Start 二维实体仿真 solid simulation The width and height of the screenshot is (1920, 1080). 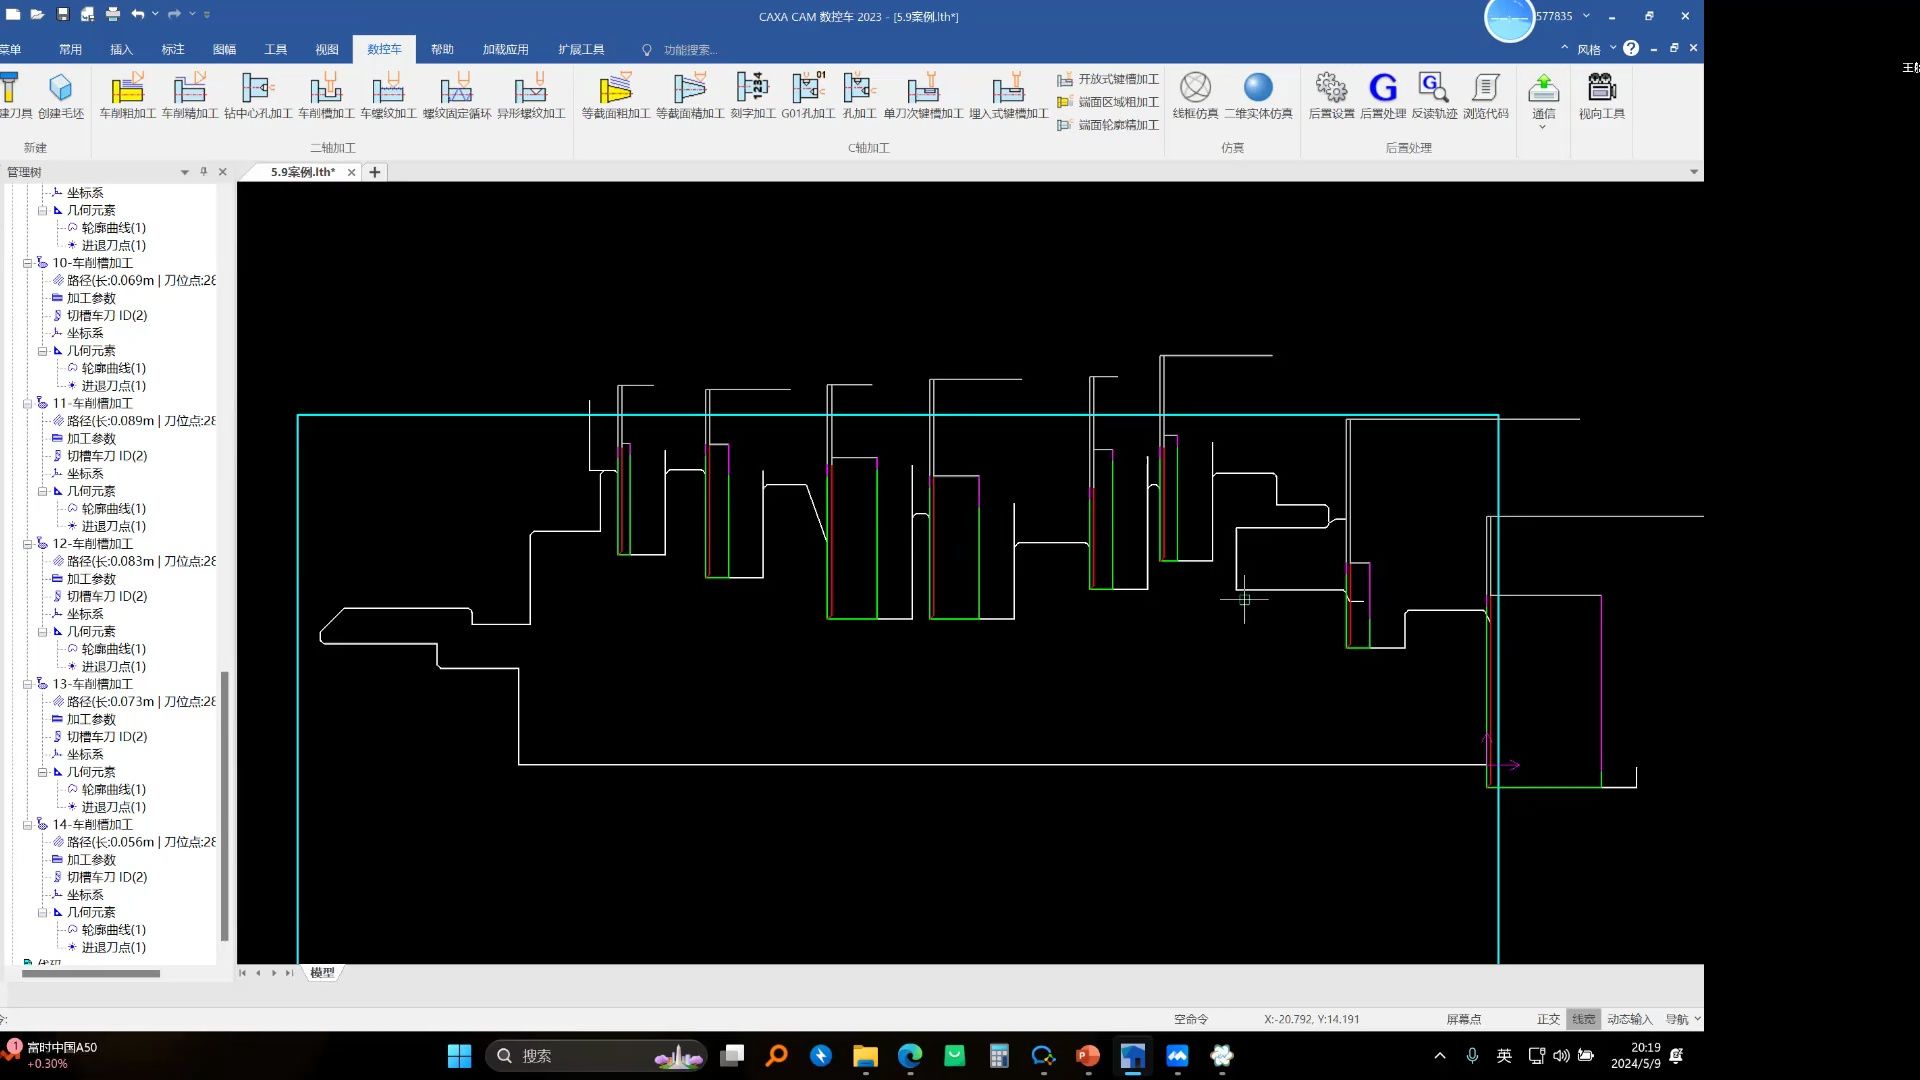(1258, 95)
